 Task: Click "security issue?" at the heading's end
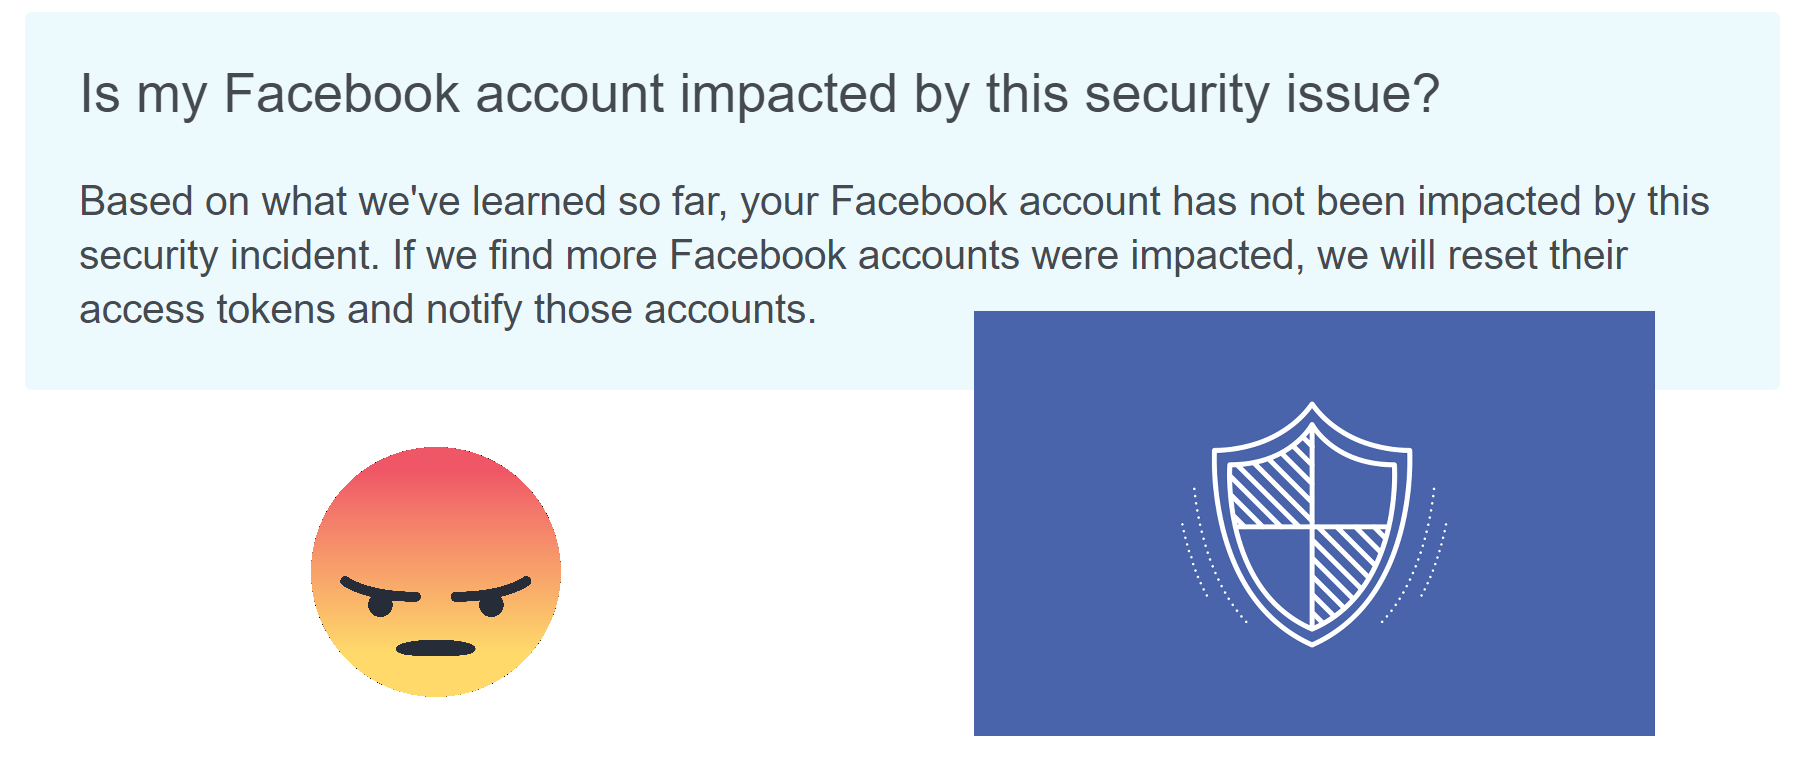[x=1262, y=94]
